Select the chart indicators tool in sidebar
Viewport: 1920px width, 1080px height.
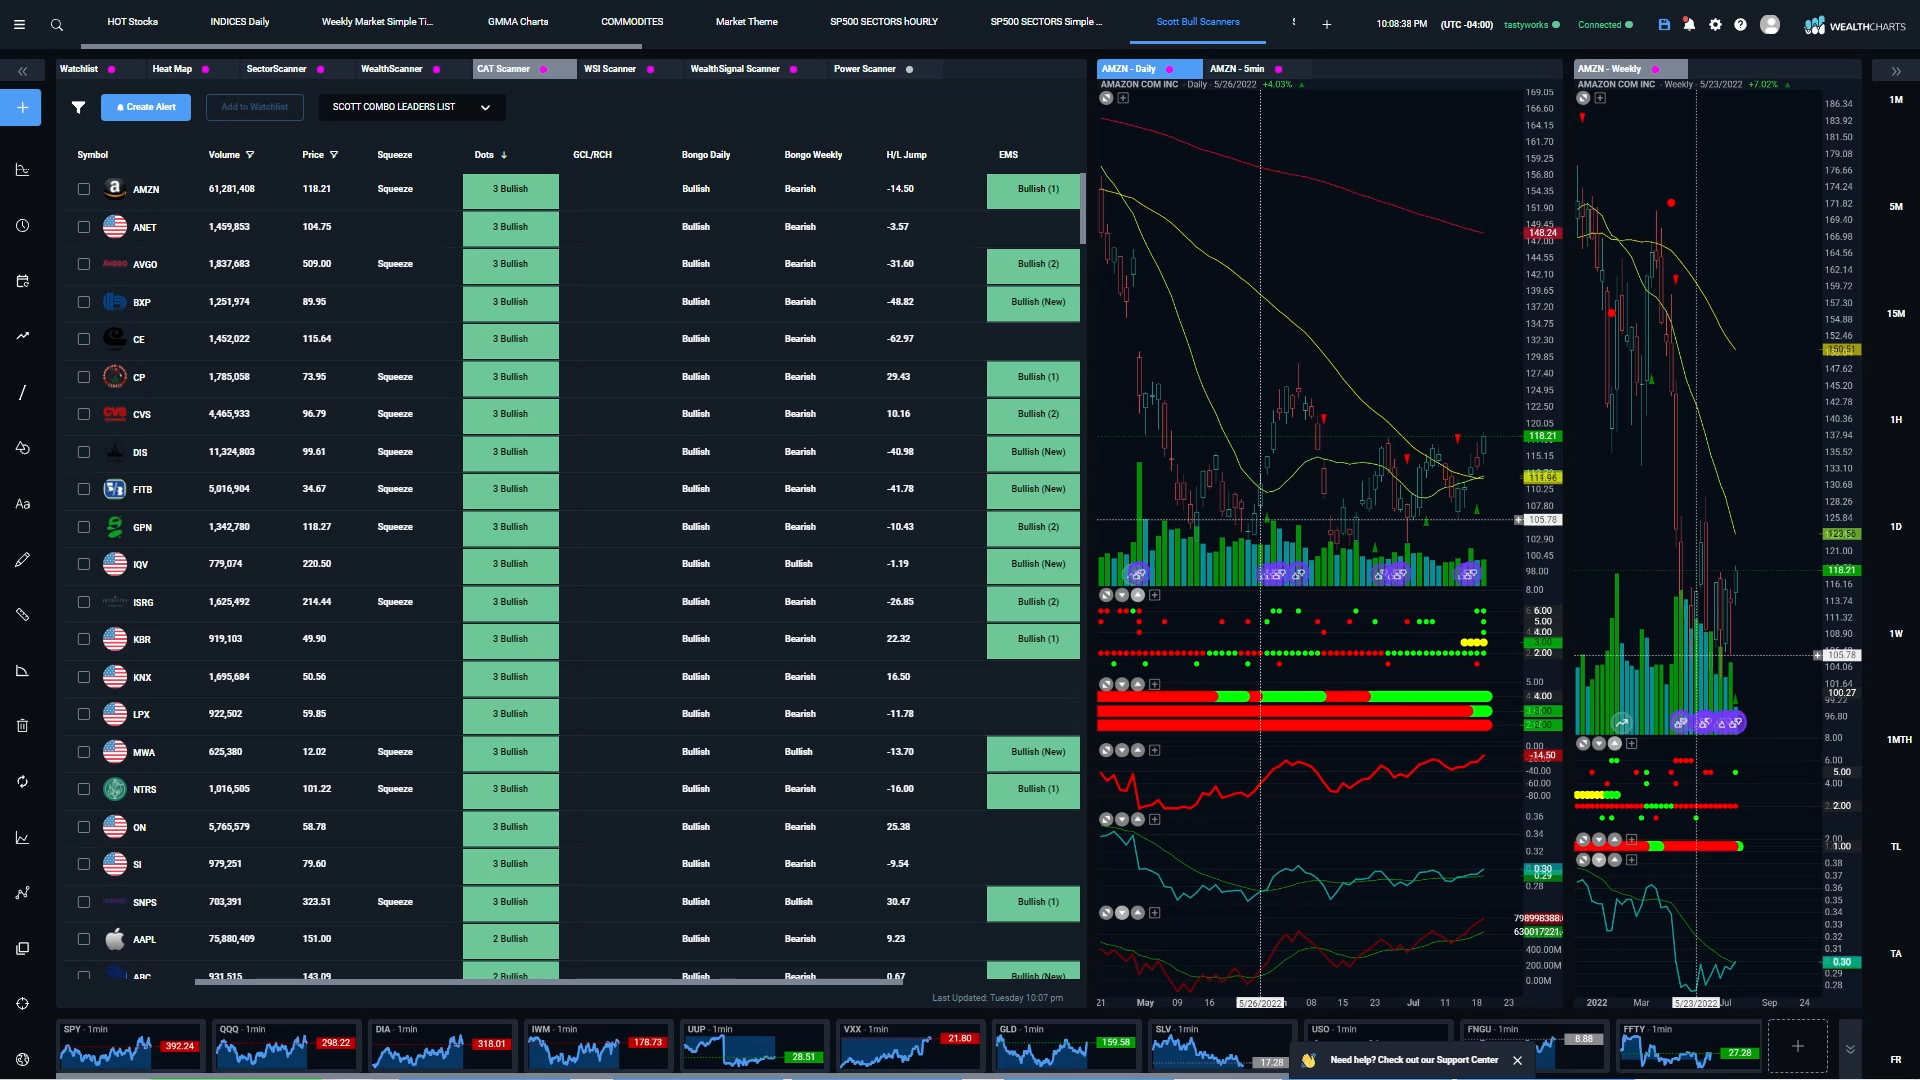pyautogui.click(x=22, y=170)
